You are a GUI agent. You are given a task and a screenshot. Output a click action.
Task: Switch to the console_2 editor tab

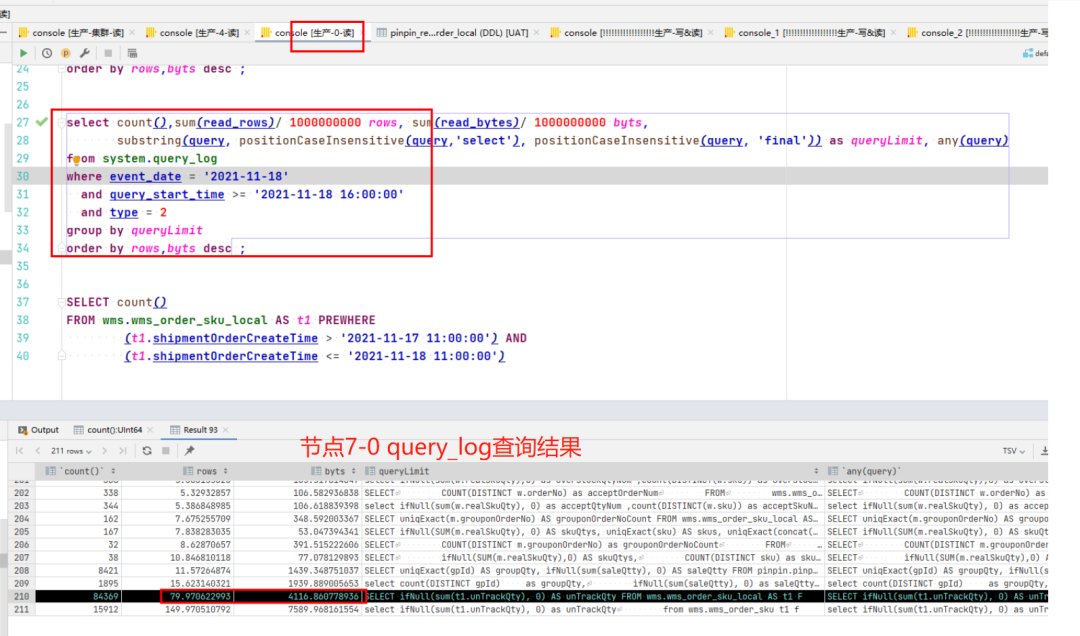pyautogui.click(x=978, y=32)
